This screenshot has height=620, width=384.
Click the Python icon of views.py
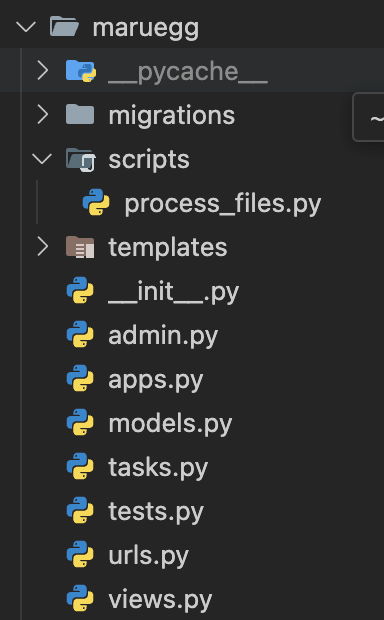pyautogui.click(x=80, y=598)
